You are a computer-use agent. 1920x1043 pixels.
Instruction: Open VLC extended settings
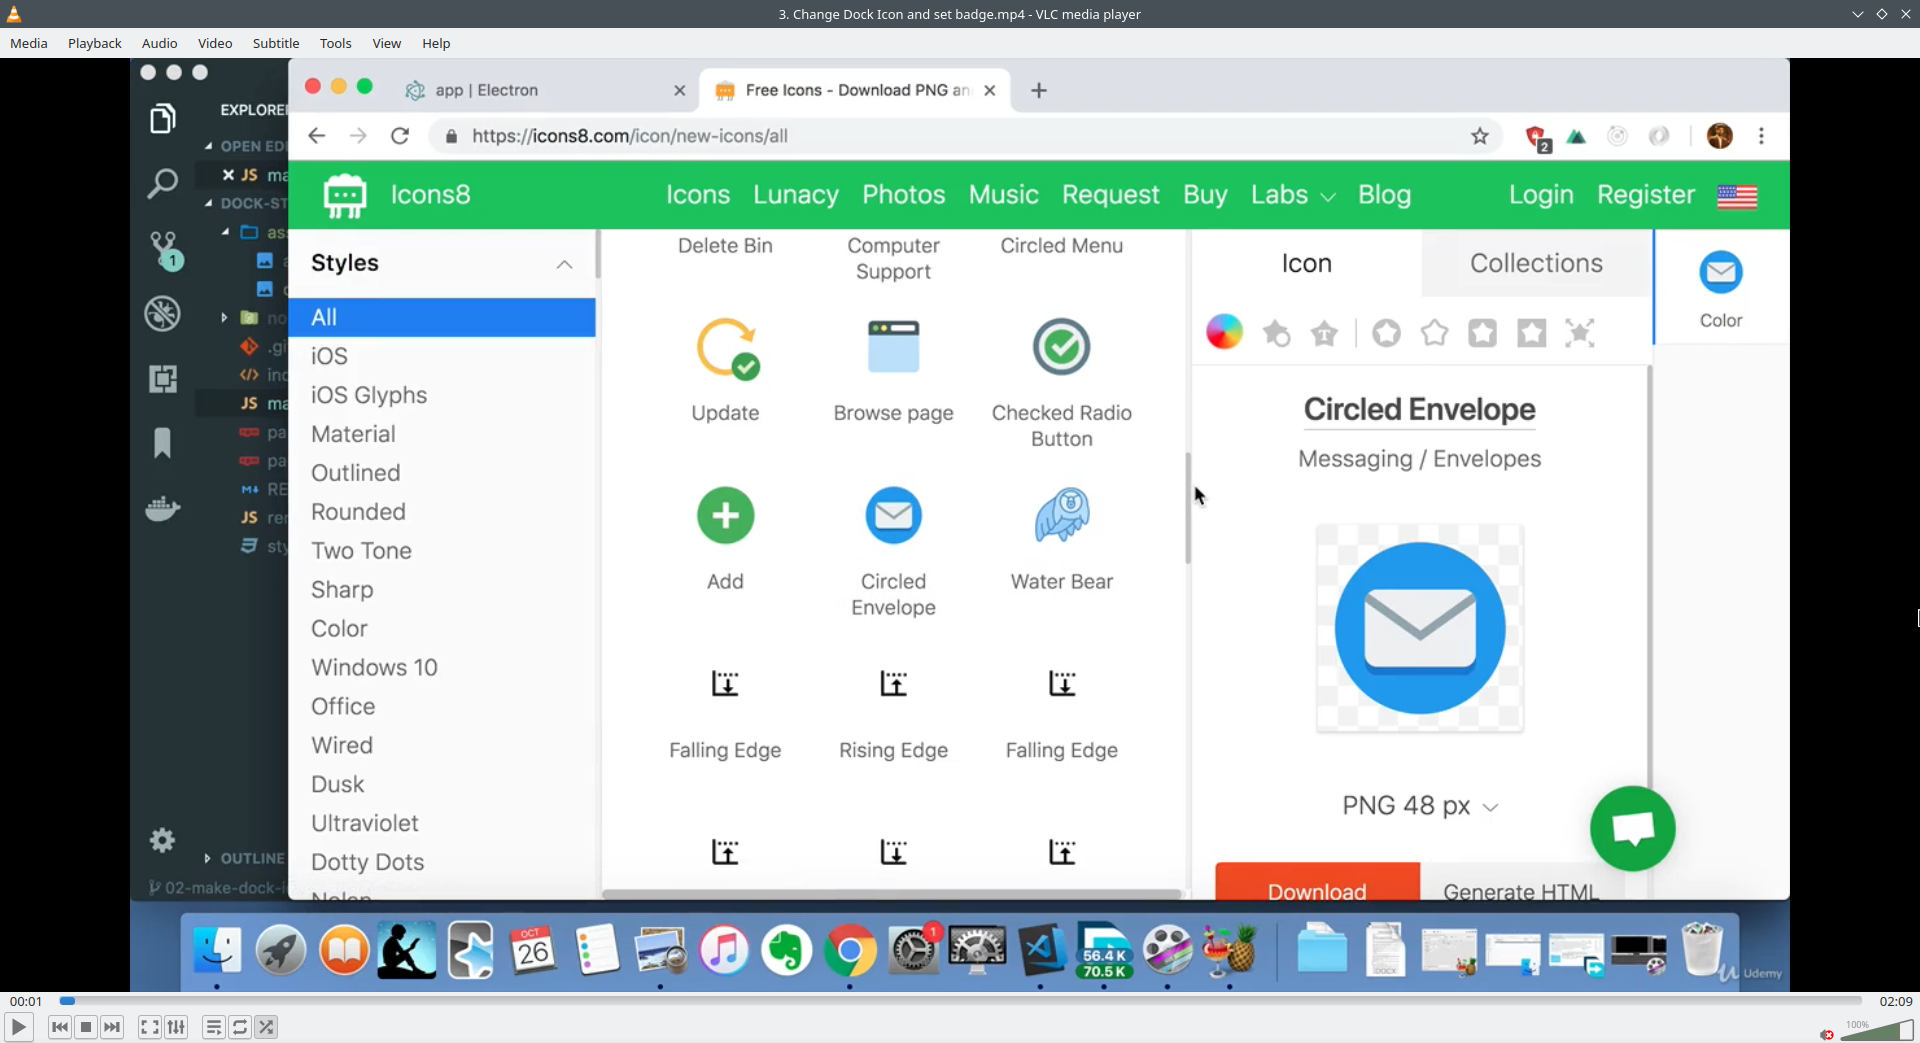176,1027
